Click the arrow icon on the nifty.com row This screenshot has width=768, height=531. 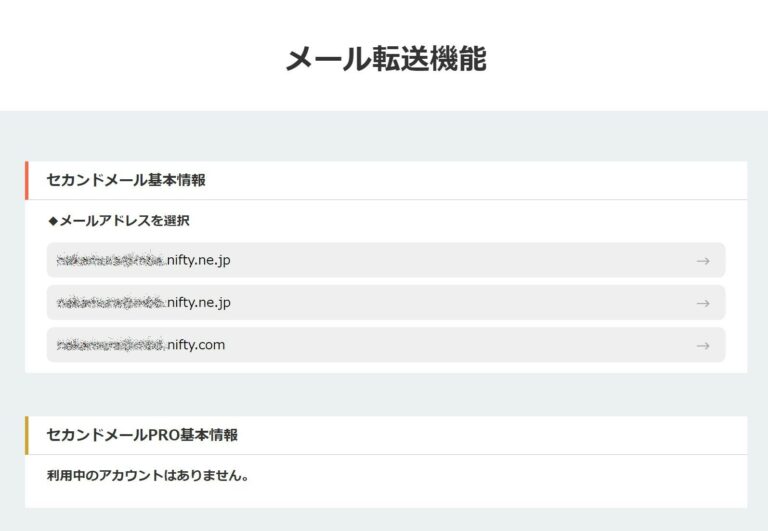tap(703, 346)
